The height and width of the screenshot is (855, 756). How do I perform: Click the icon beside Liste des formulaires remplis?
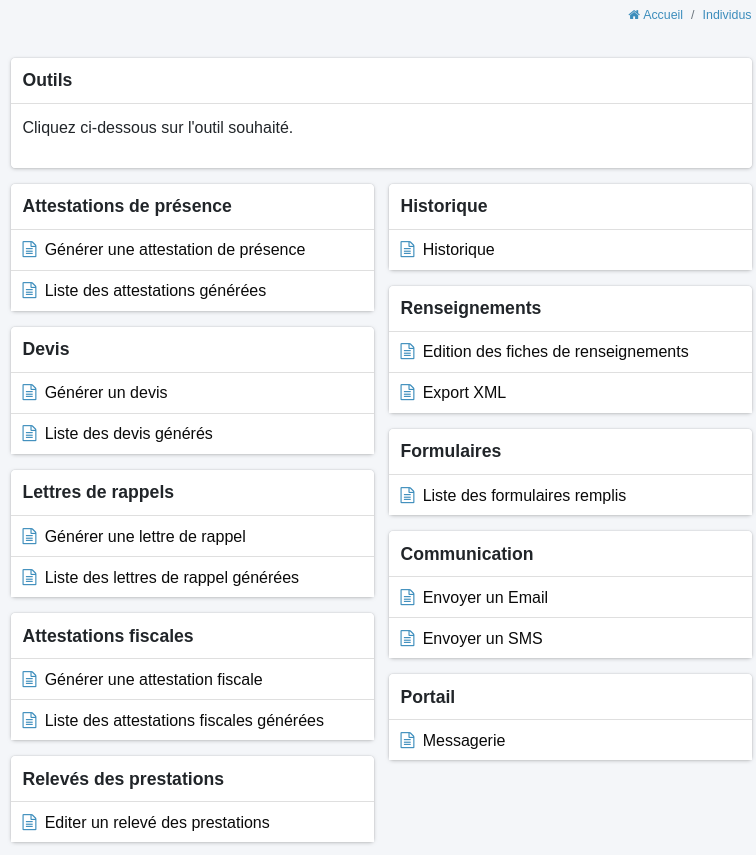[x=408, y=496]
